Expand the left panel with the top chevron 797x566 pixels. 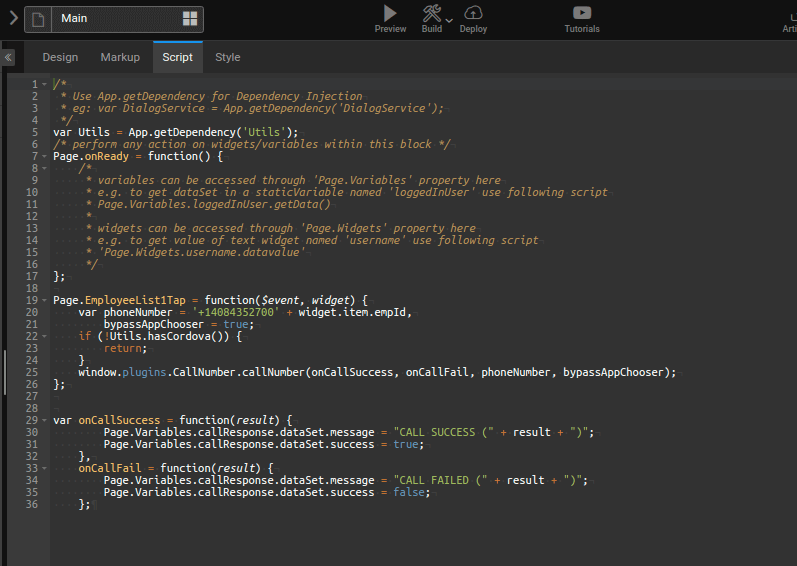coord(13,18)
